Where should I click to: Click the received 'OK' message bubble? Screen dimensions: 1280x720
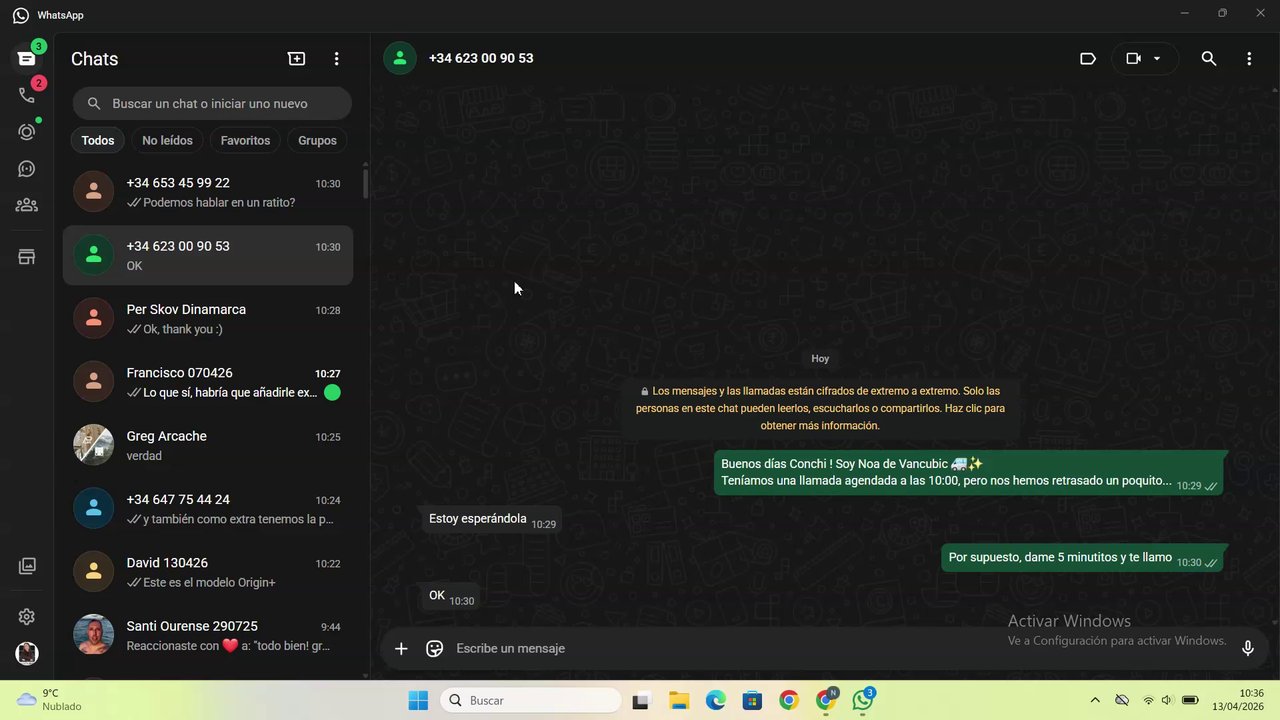point(449,597)
